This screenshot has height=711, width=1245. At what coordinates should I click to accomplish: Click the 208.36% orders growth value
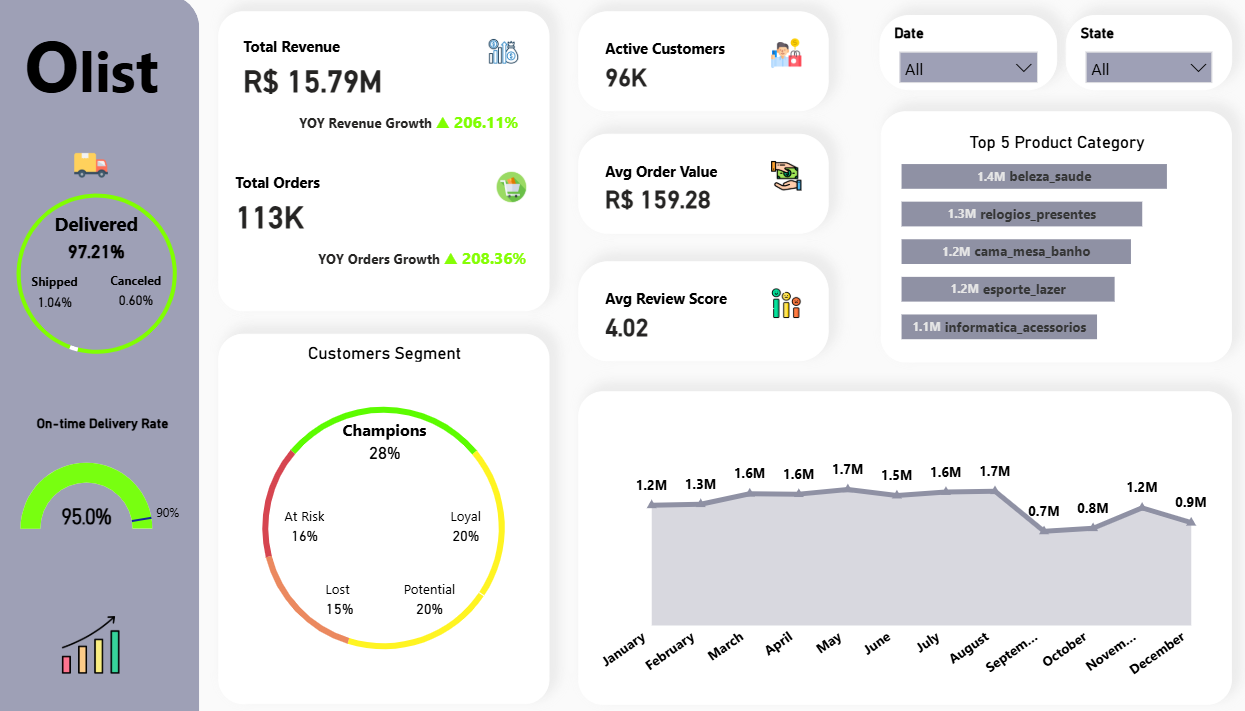(x=493, y=258)
